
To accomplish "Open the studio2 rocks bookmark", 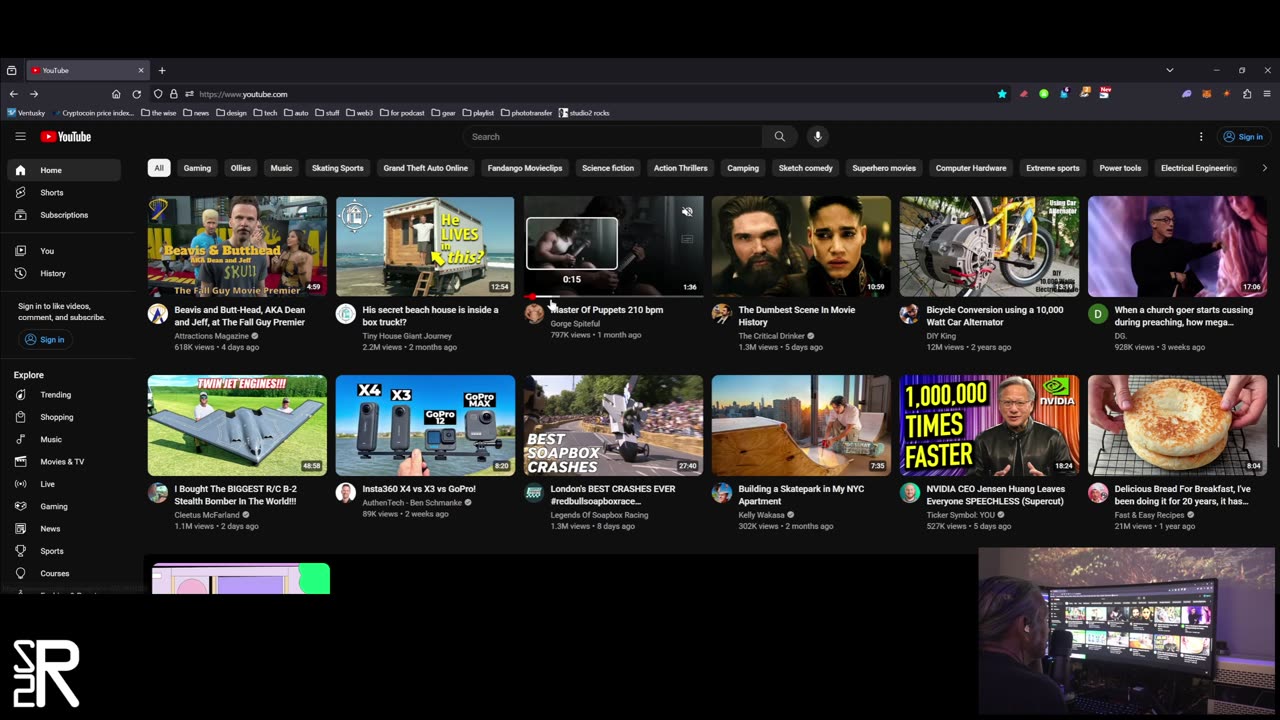I will coord(584,113).
